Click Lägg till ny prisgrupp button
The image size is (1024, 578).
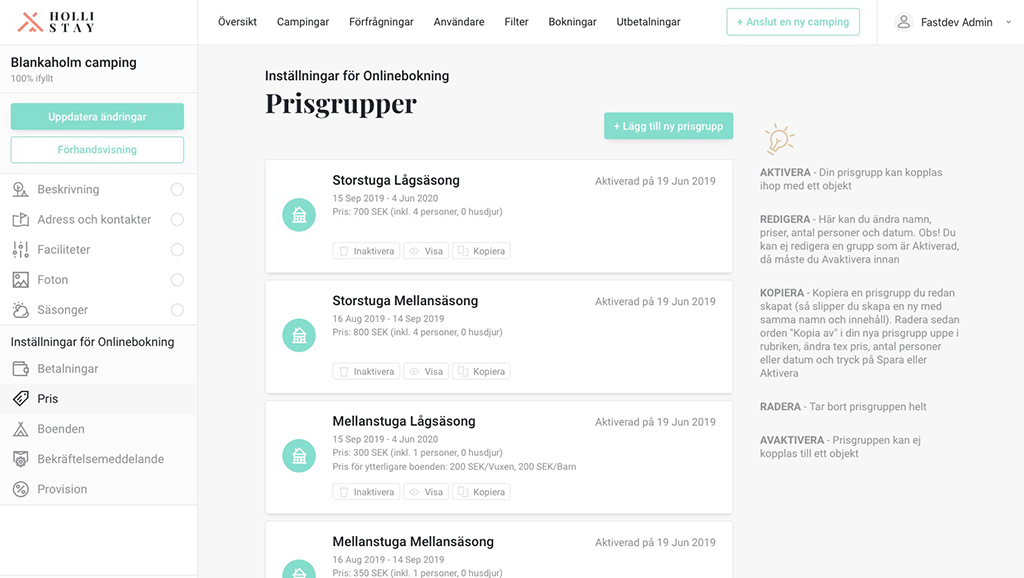tap(668, 126)
